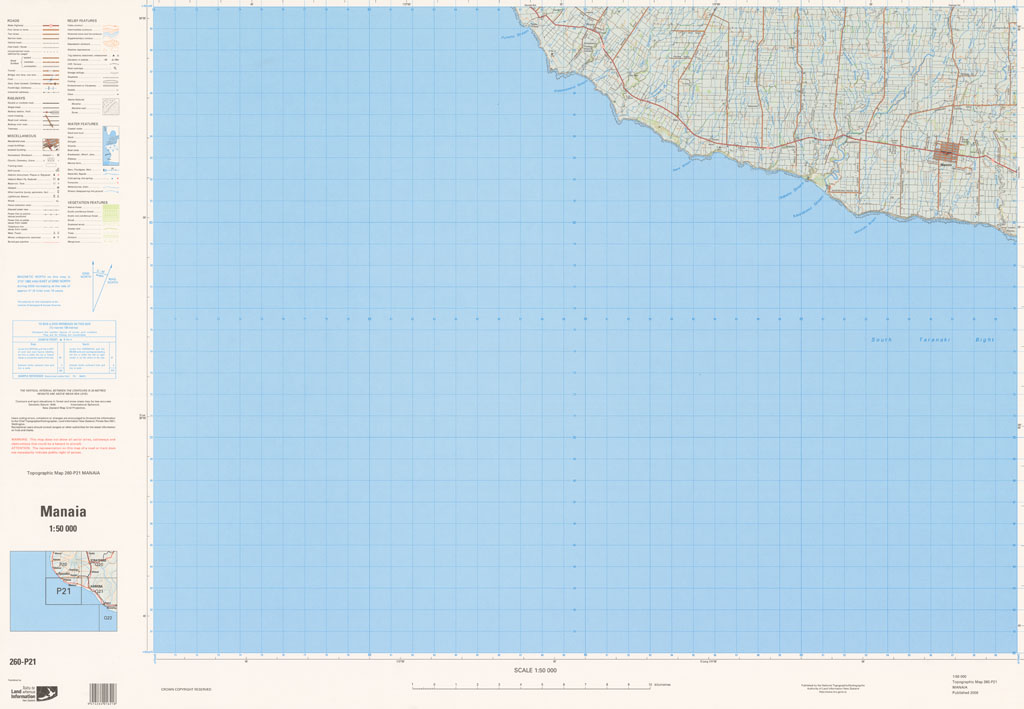Click the kilometre scale bar below the map
This screenshot has height=709, width=1024.
530,686
